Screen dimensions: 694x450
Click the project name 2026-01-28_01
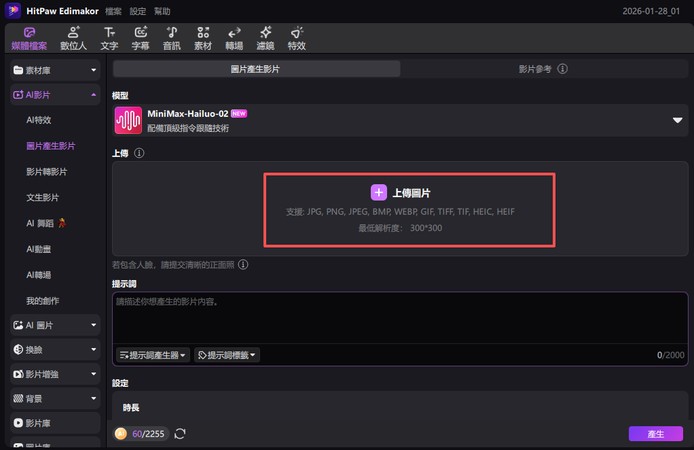(651, 12)
